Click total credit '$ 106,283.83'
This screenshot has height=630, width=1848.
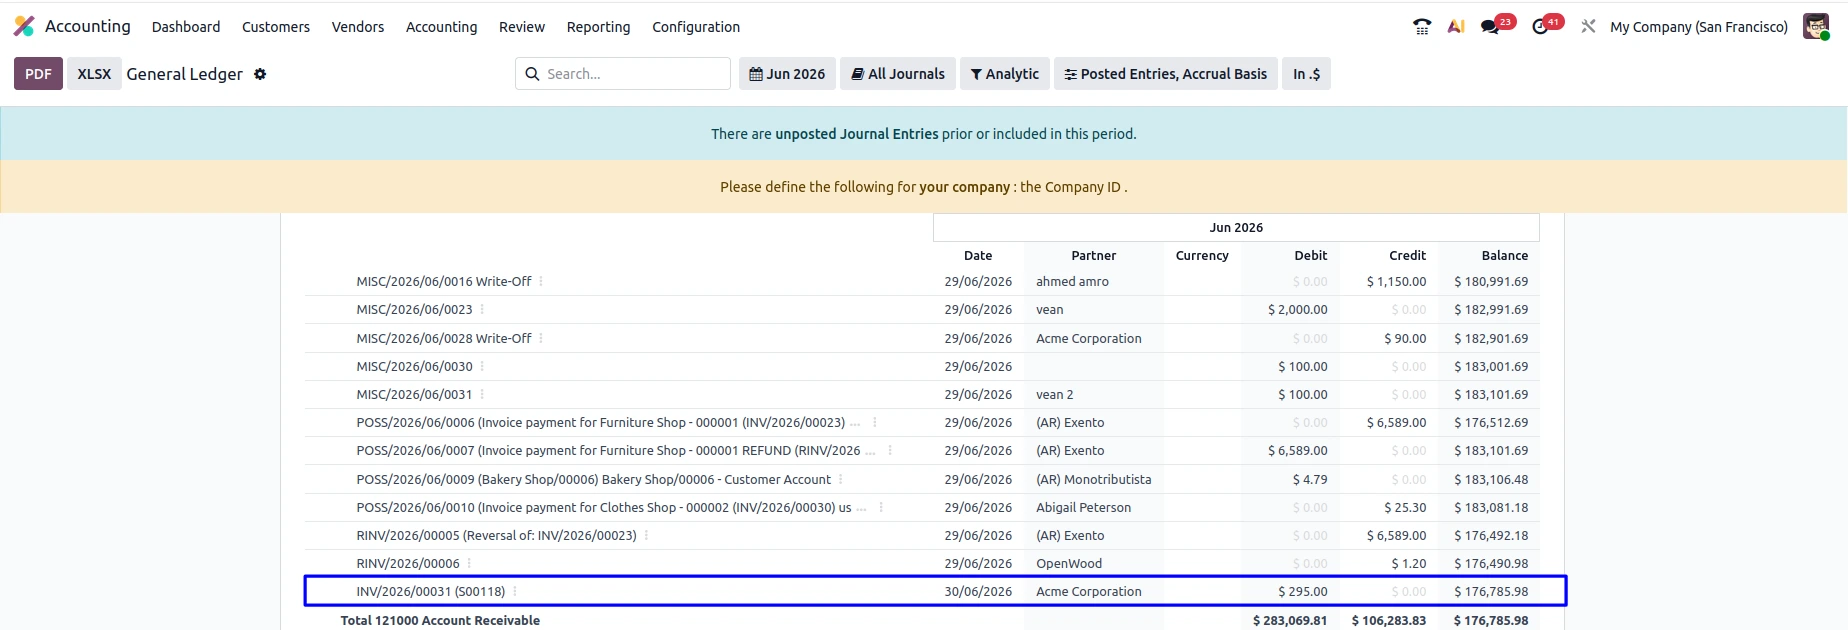point(1389,621)
